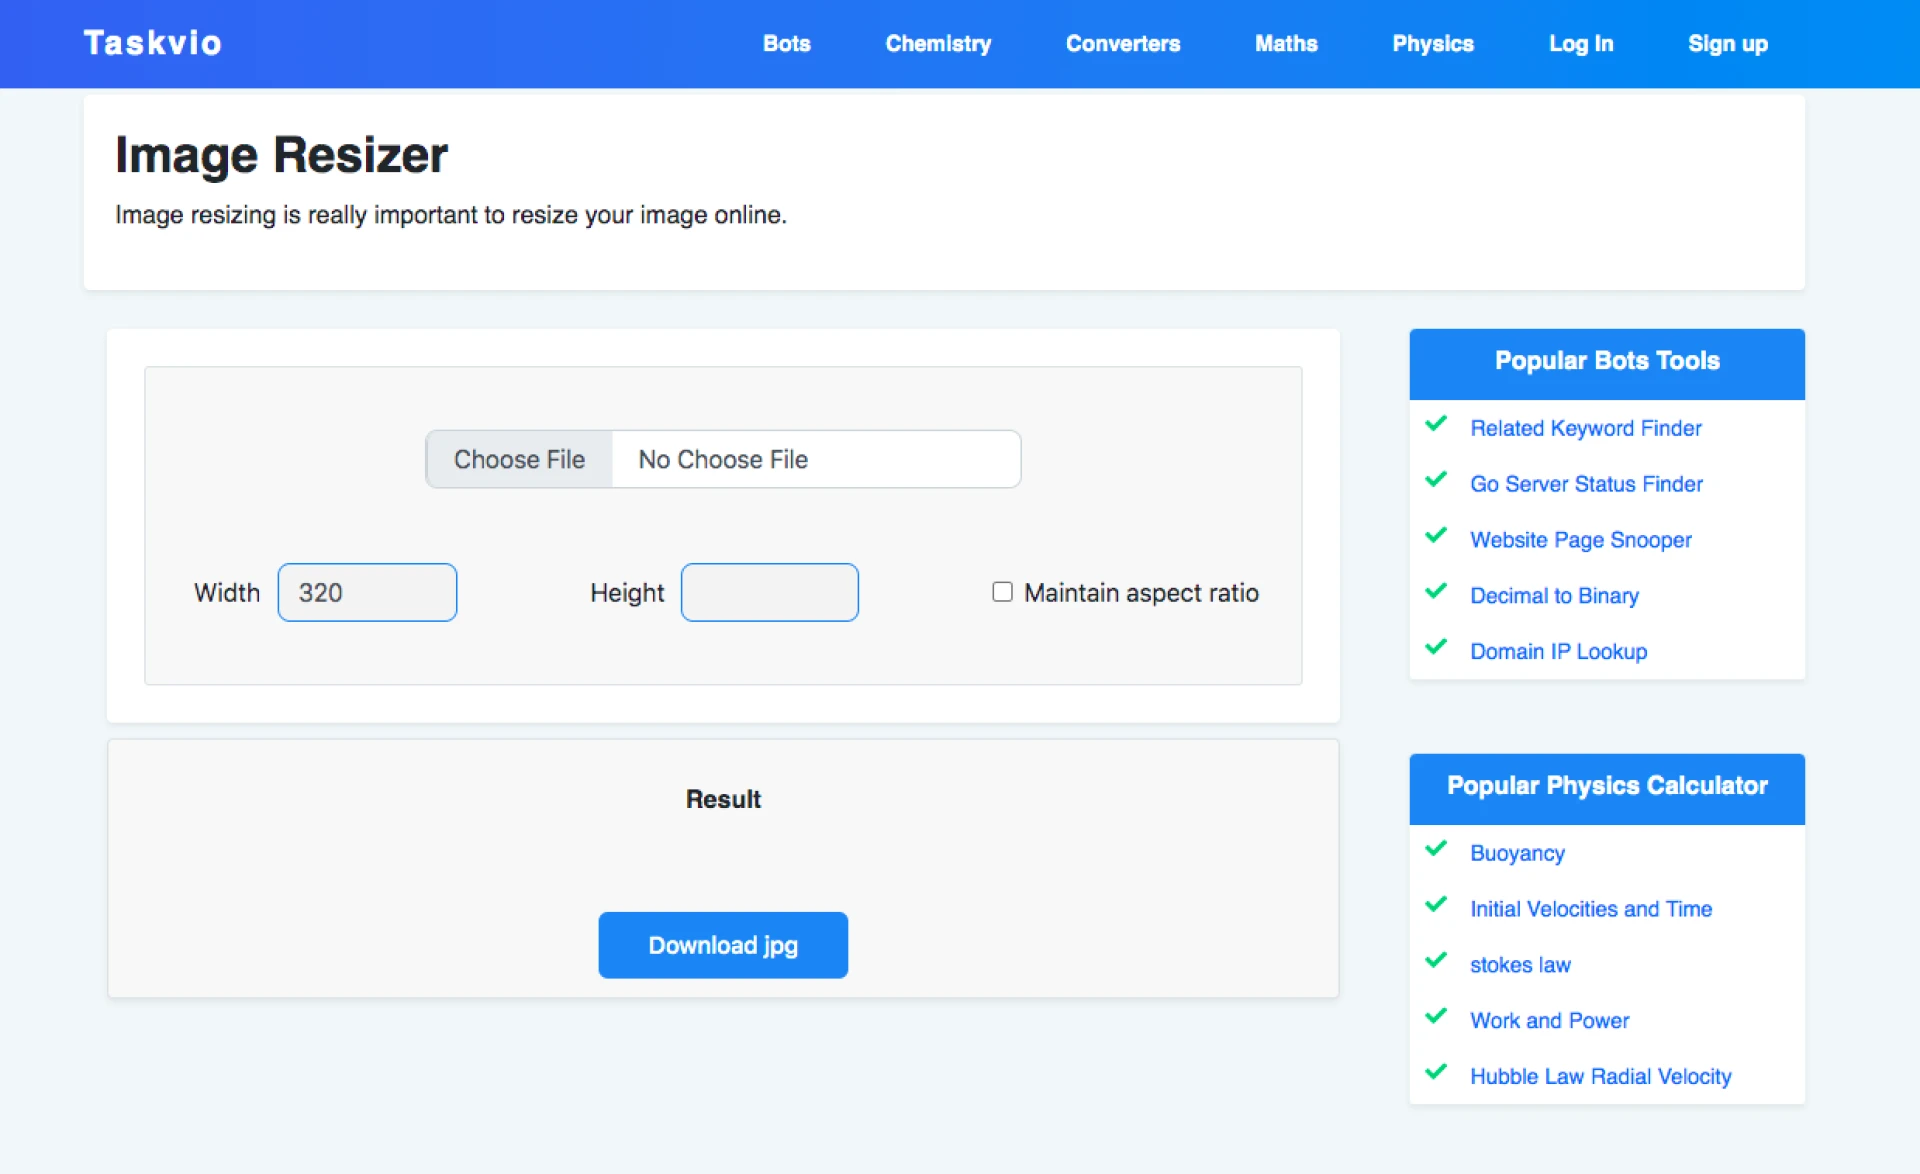Viewport: 1920px width, 1174px height.
Task: Open the Bots menu
Action: [x=786, y=44]
